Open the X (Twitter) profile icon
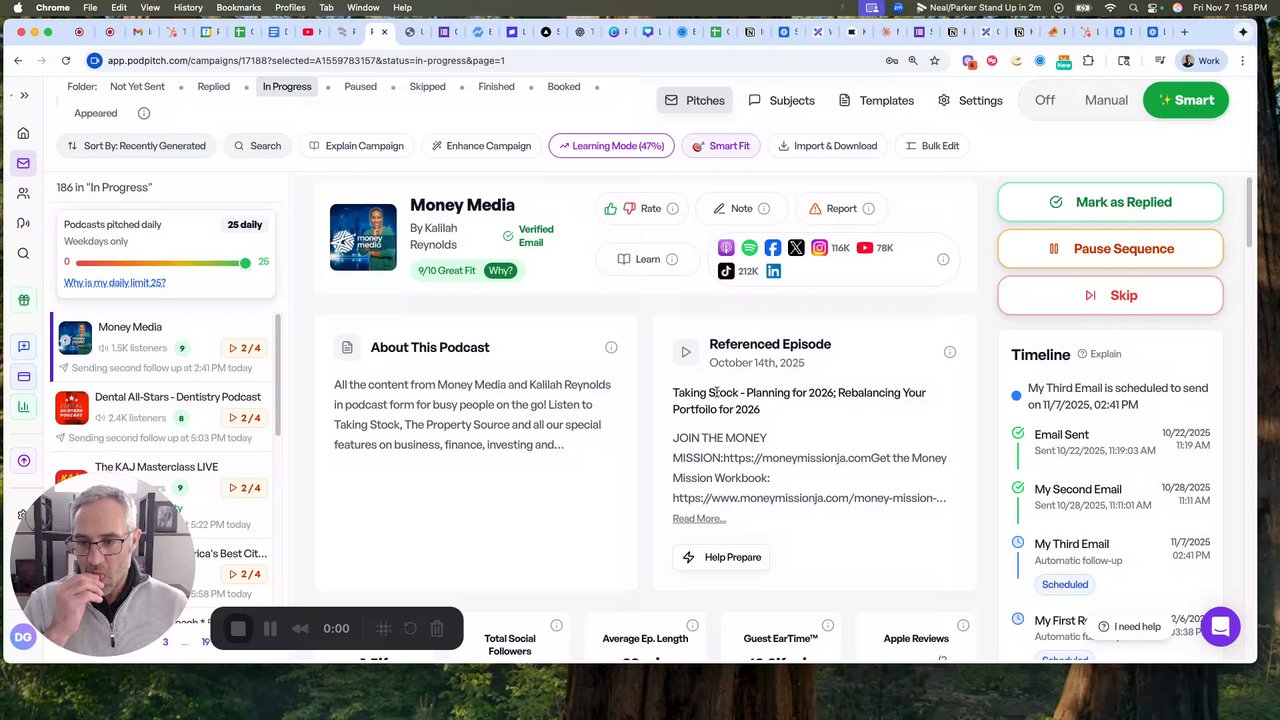Image resolution: width=1280 pixels, height=720 pixels. pyautogui.click(x=796, y=248)
